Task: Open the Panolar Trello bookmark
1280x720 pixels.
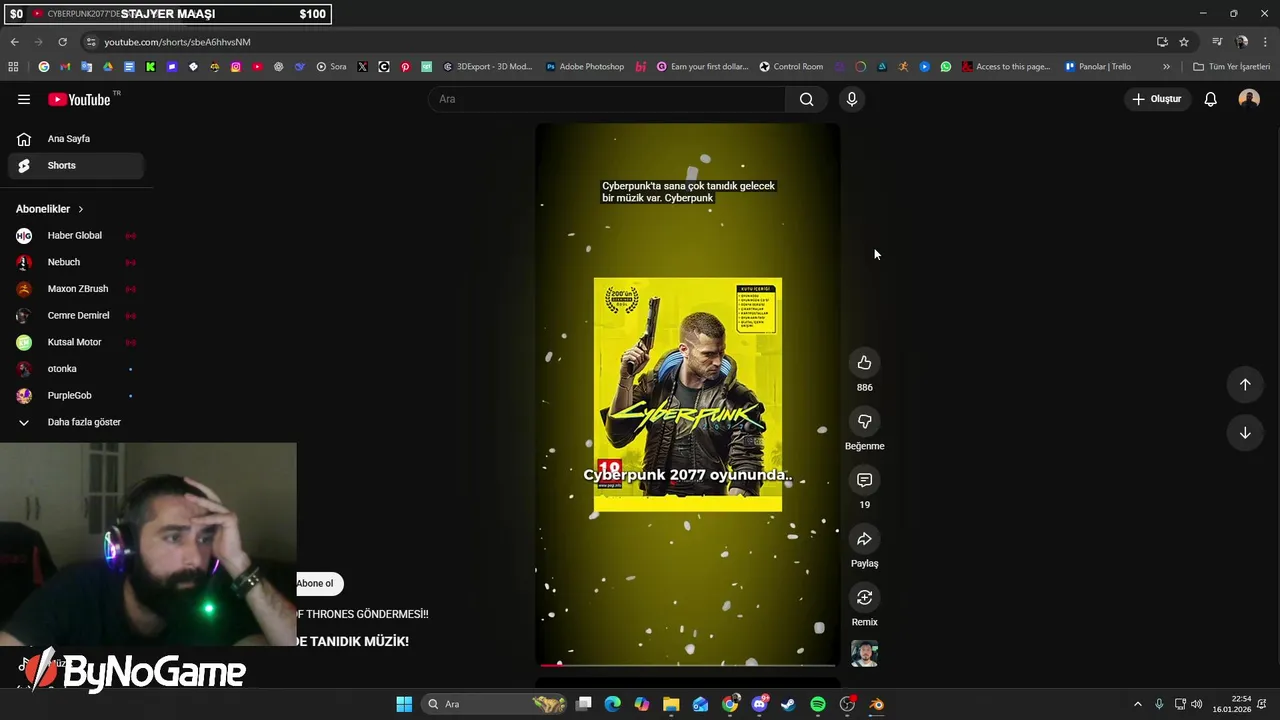Action: (x=1098, y=67)
